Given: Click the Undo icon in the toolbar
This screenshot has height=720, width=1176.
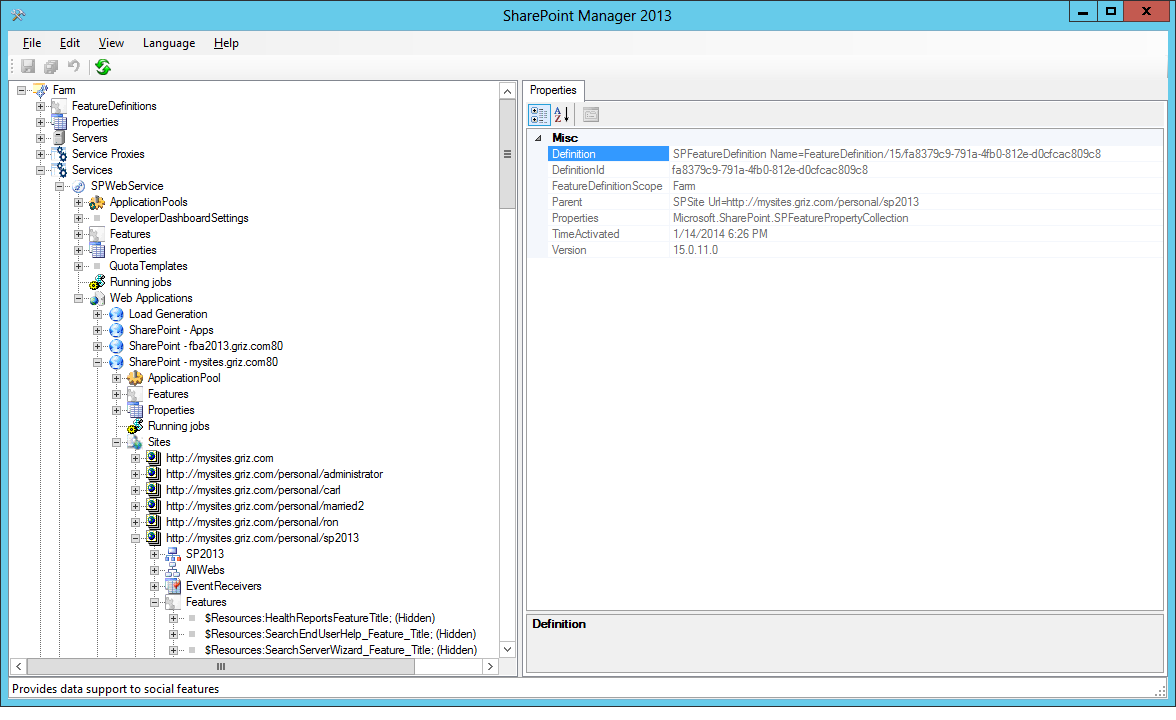Looking at the screenshot, I should pos(72,66).
